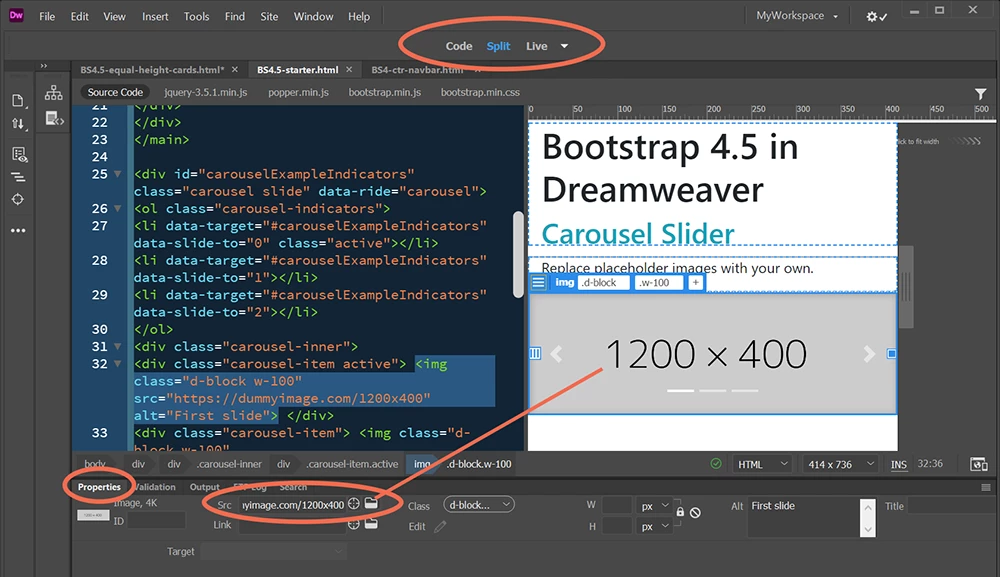Click Link point-to-file crosshair icon
This screenshot has width=1000, height=577.
[x=354, y=524]
